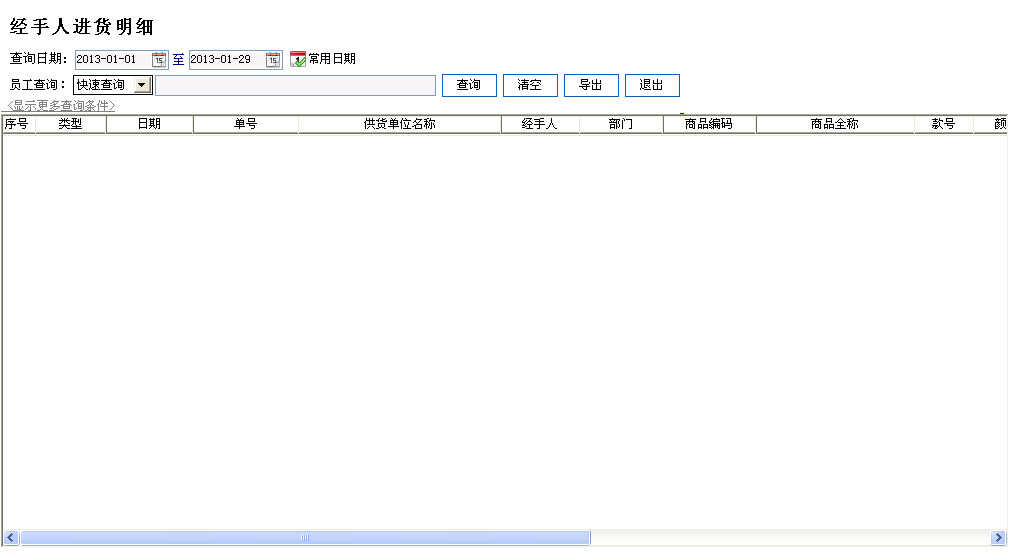Sort by the 类型 column header

coord(70,124)
